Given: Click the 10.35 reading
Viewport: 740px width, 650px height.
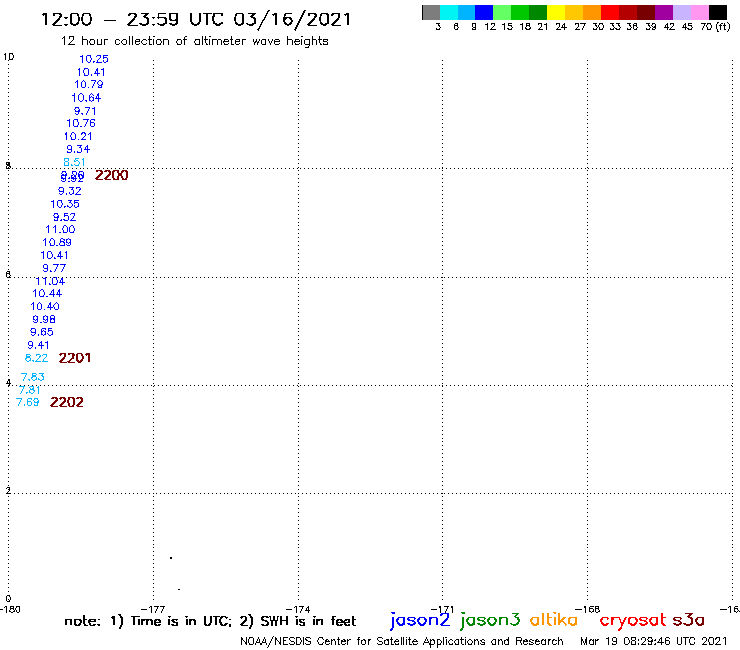Looking at the screenshot, I should point(65,204).
